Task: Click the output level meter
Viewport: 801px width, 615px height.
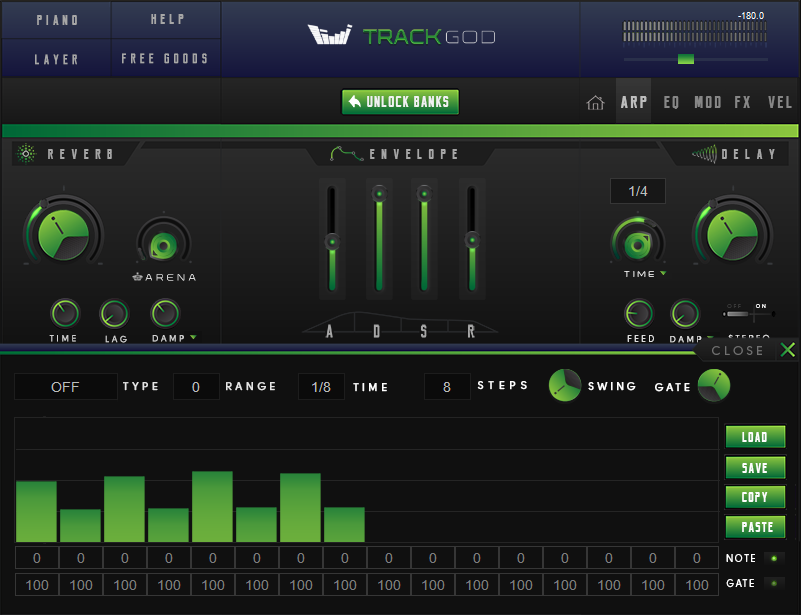Action: coord(695,32)
